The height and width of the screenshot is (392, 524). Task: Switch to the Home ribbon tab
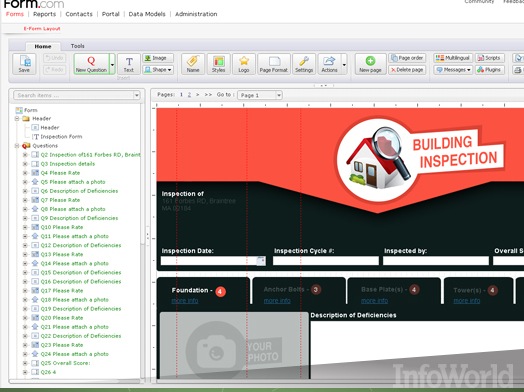click(43, 46)
